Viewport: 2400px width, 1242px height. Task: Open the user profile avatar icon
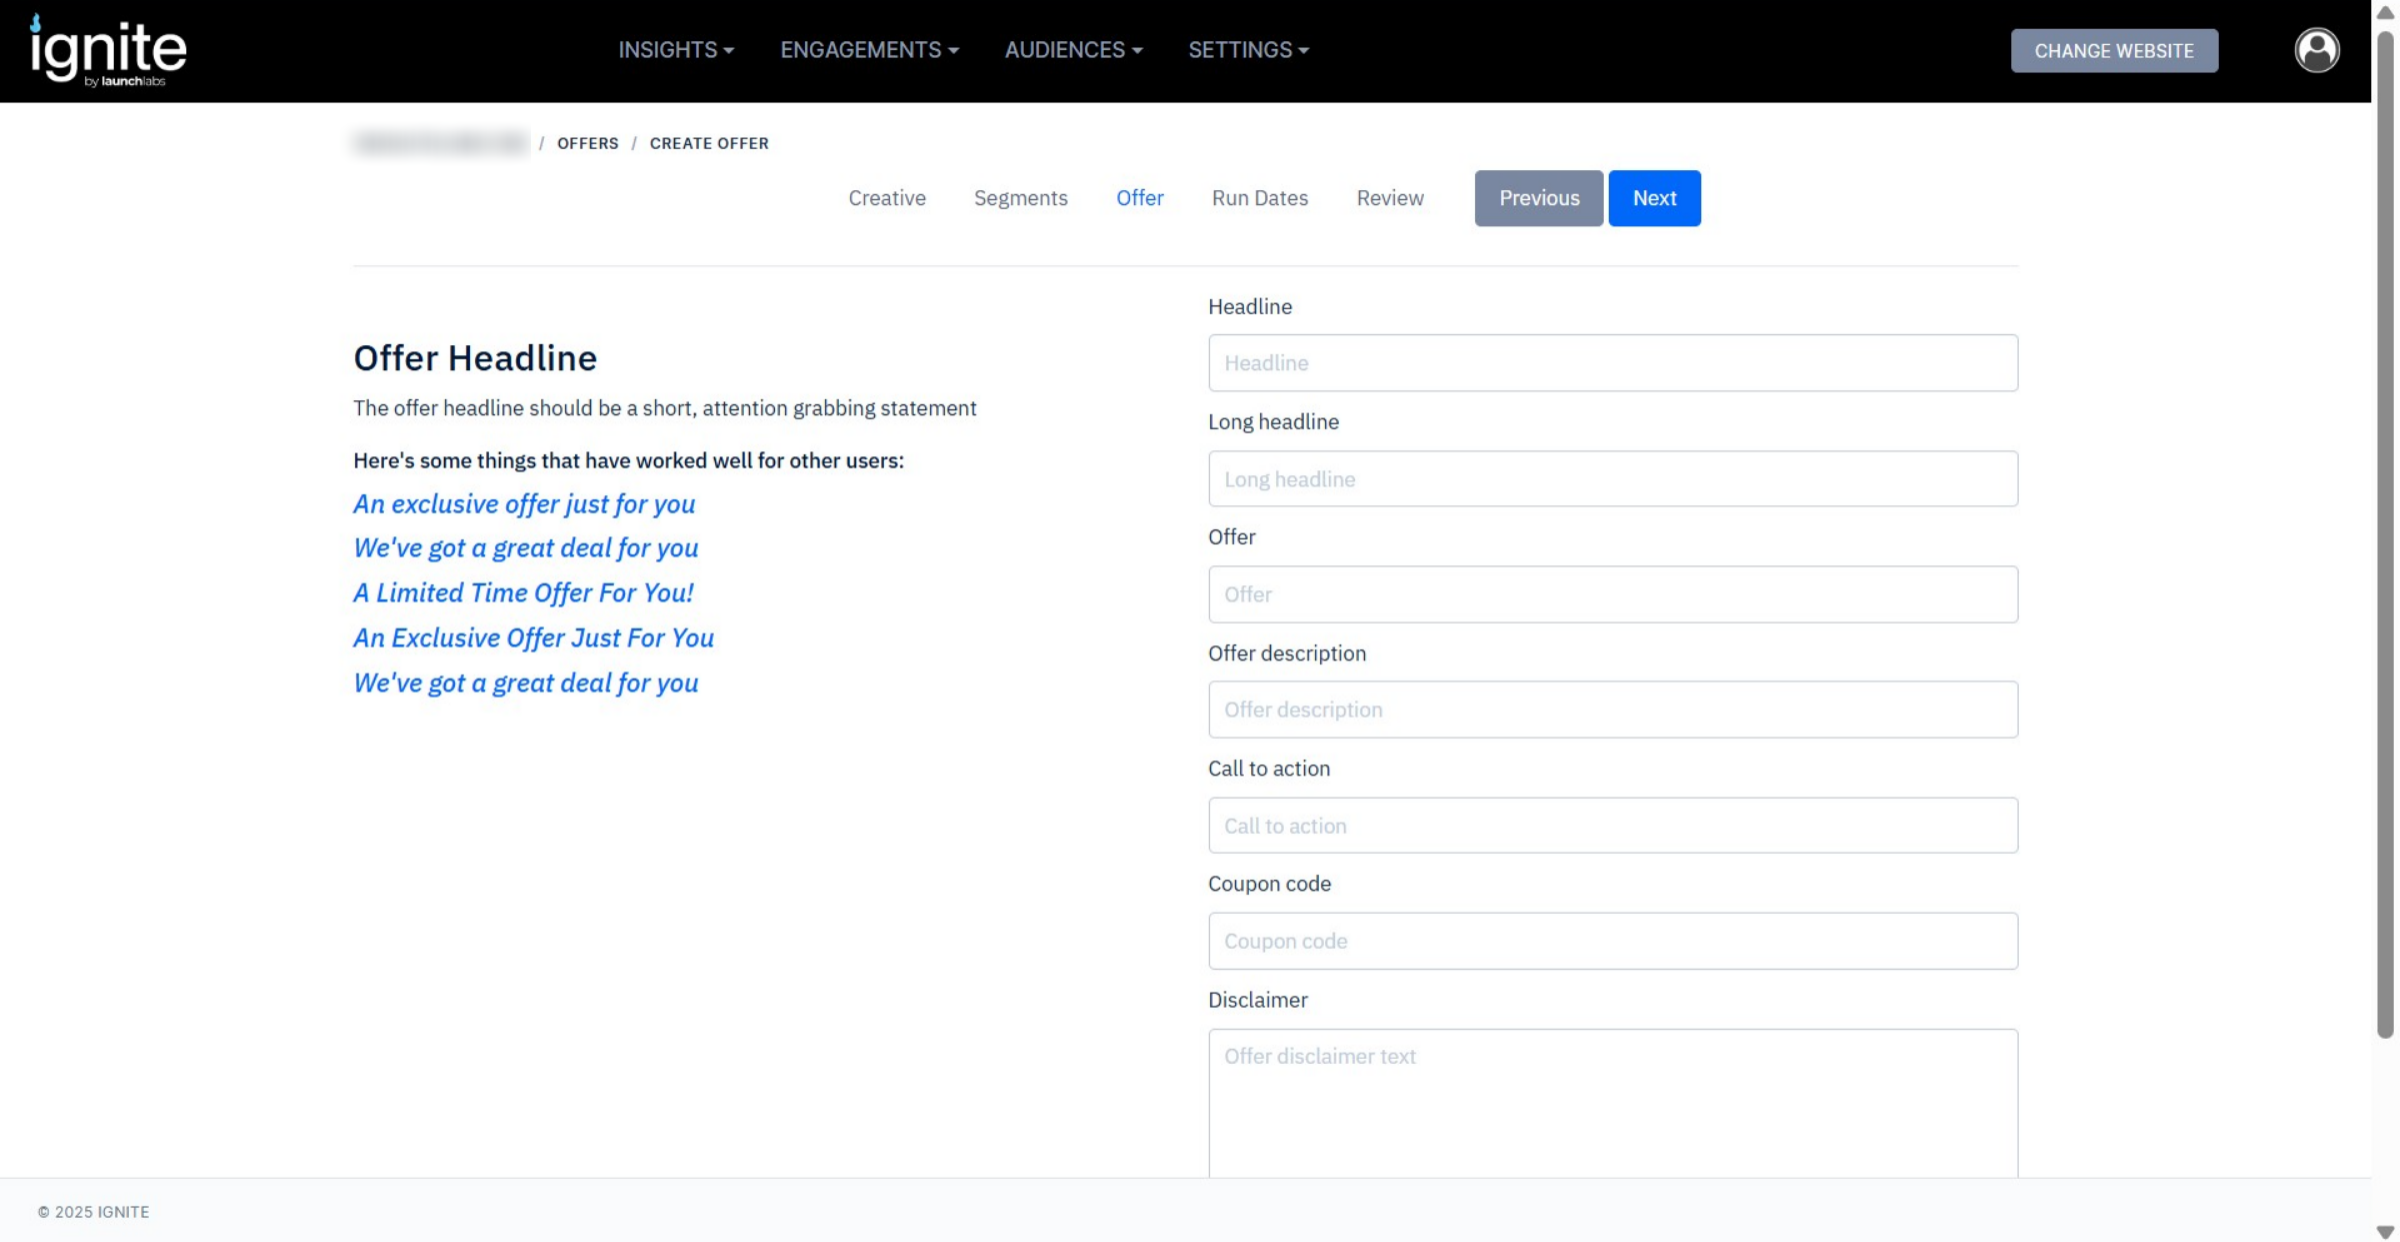pyautogui.click(x=2316, y=50)
